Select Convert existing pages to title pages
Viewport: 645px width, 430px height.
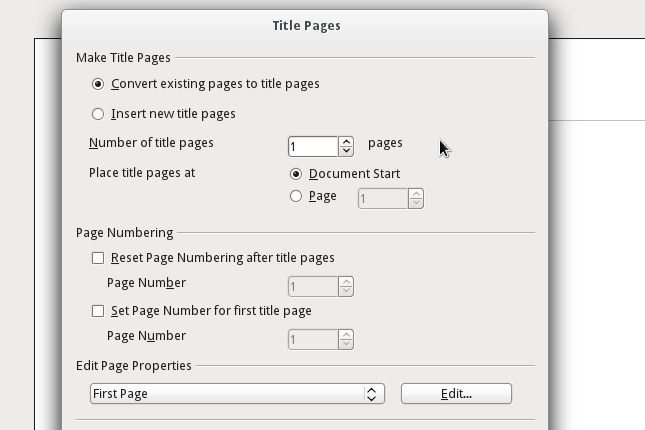98,84
